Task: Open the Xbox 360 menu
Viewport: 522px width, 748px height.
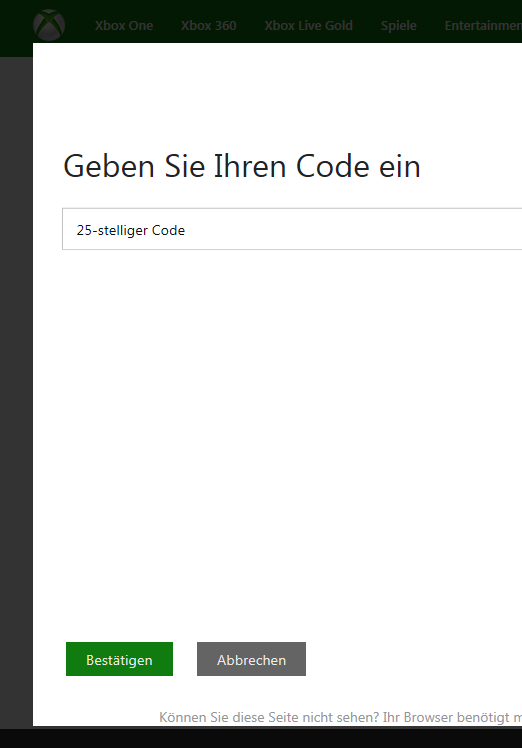Action: click(x=209, y=25)
